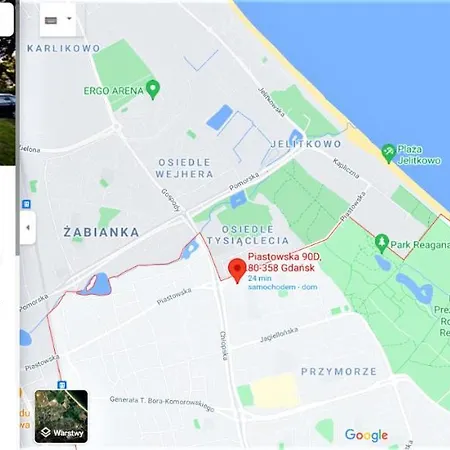Click the 24 min samochodem travel info
The width and height of the screenshot is (450, 450).
pos(282,283)
